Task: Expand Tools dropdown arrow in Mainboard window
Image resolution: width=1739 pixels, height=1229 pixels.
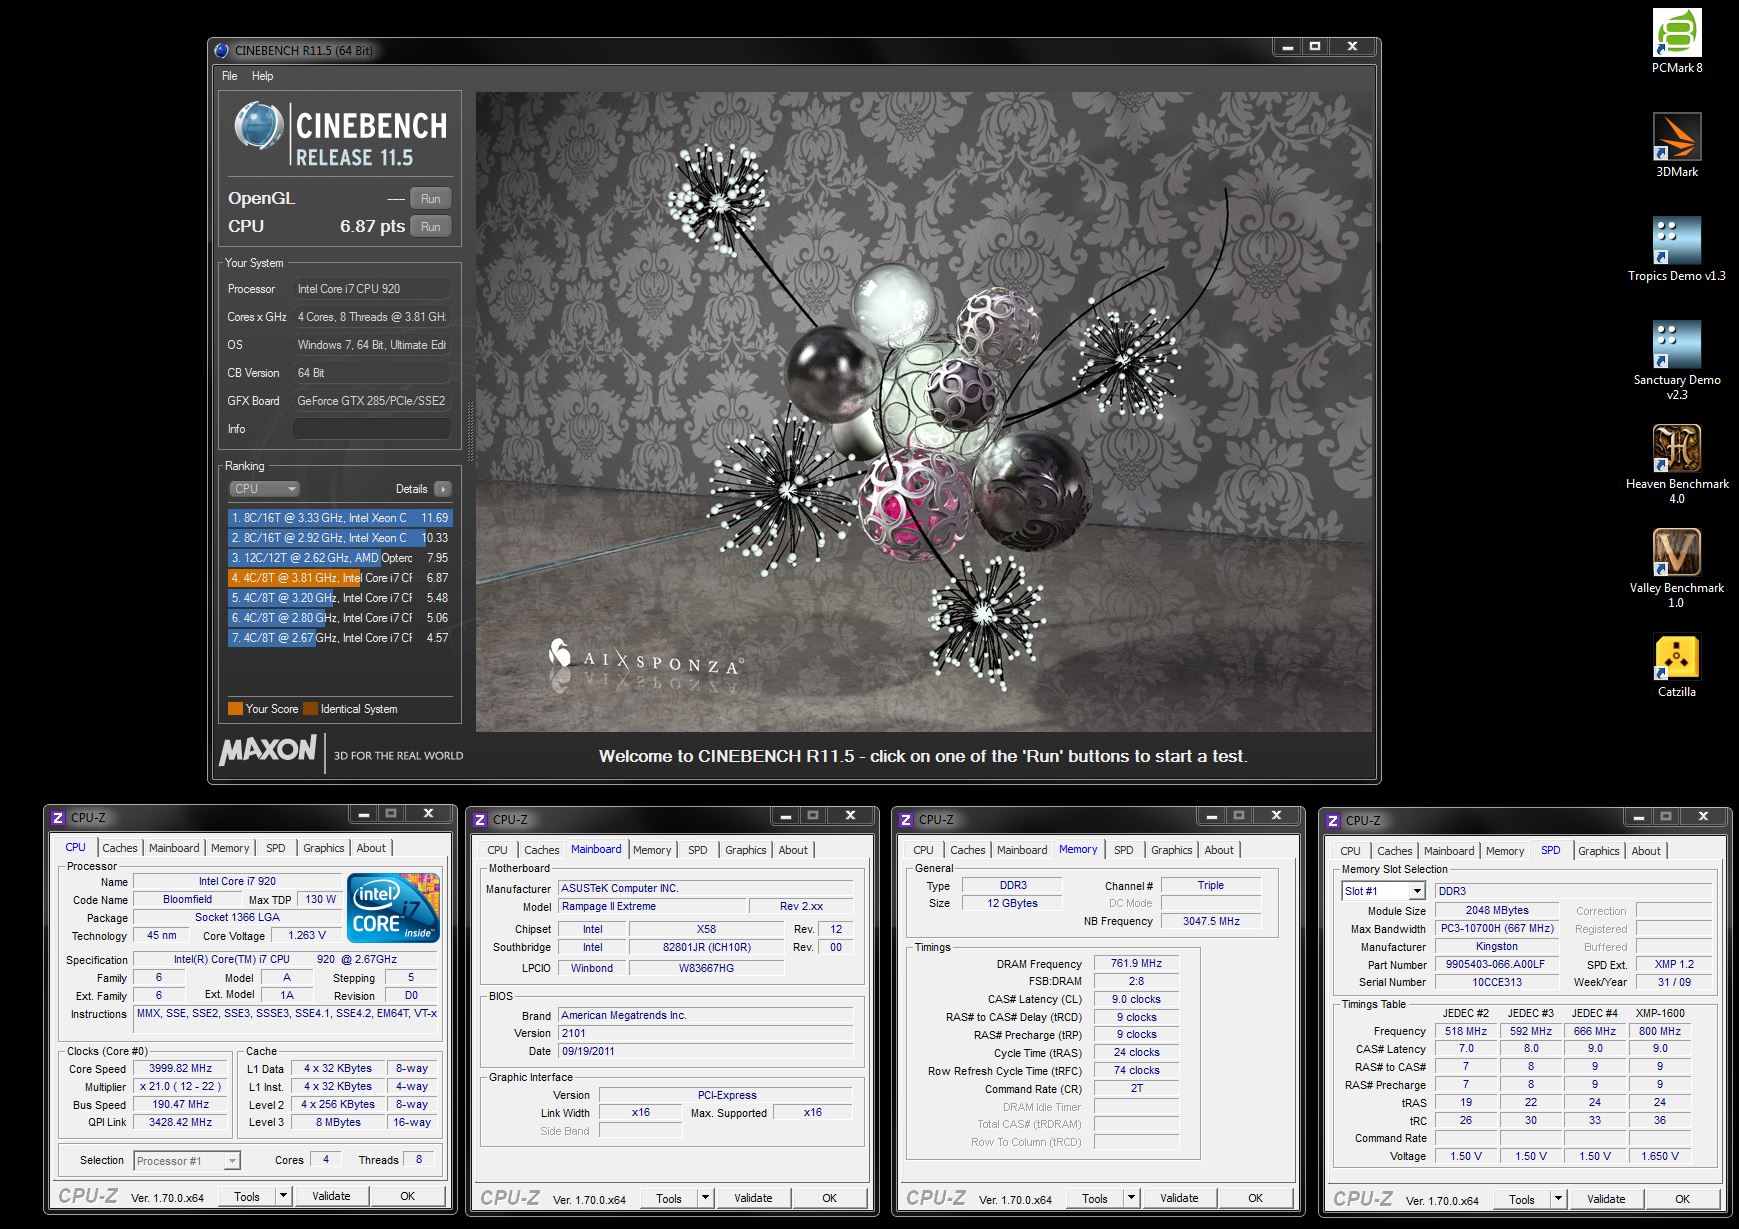Action: click(706, 1198)
